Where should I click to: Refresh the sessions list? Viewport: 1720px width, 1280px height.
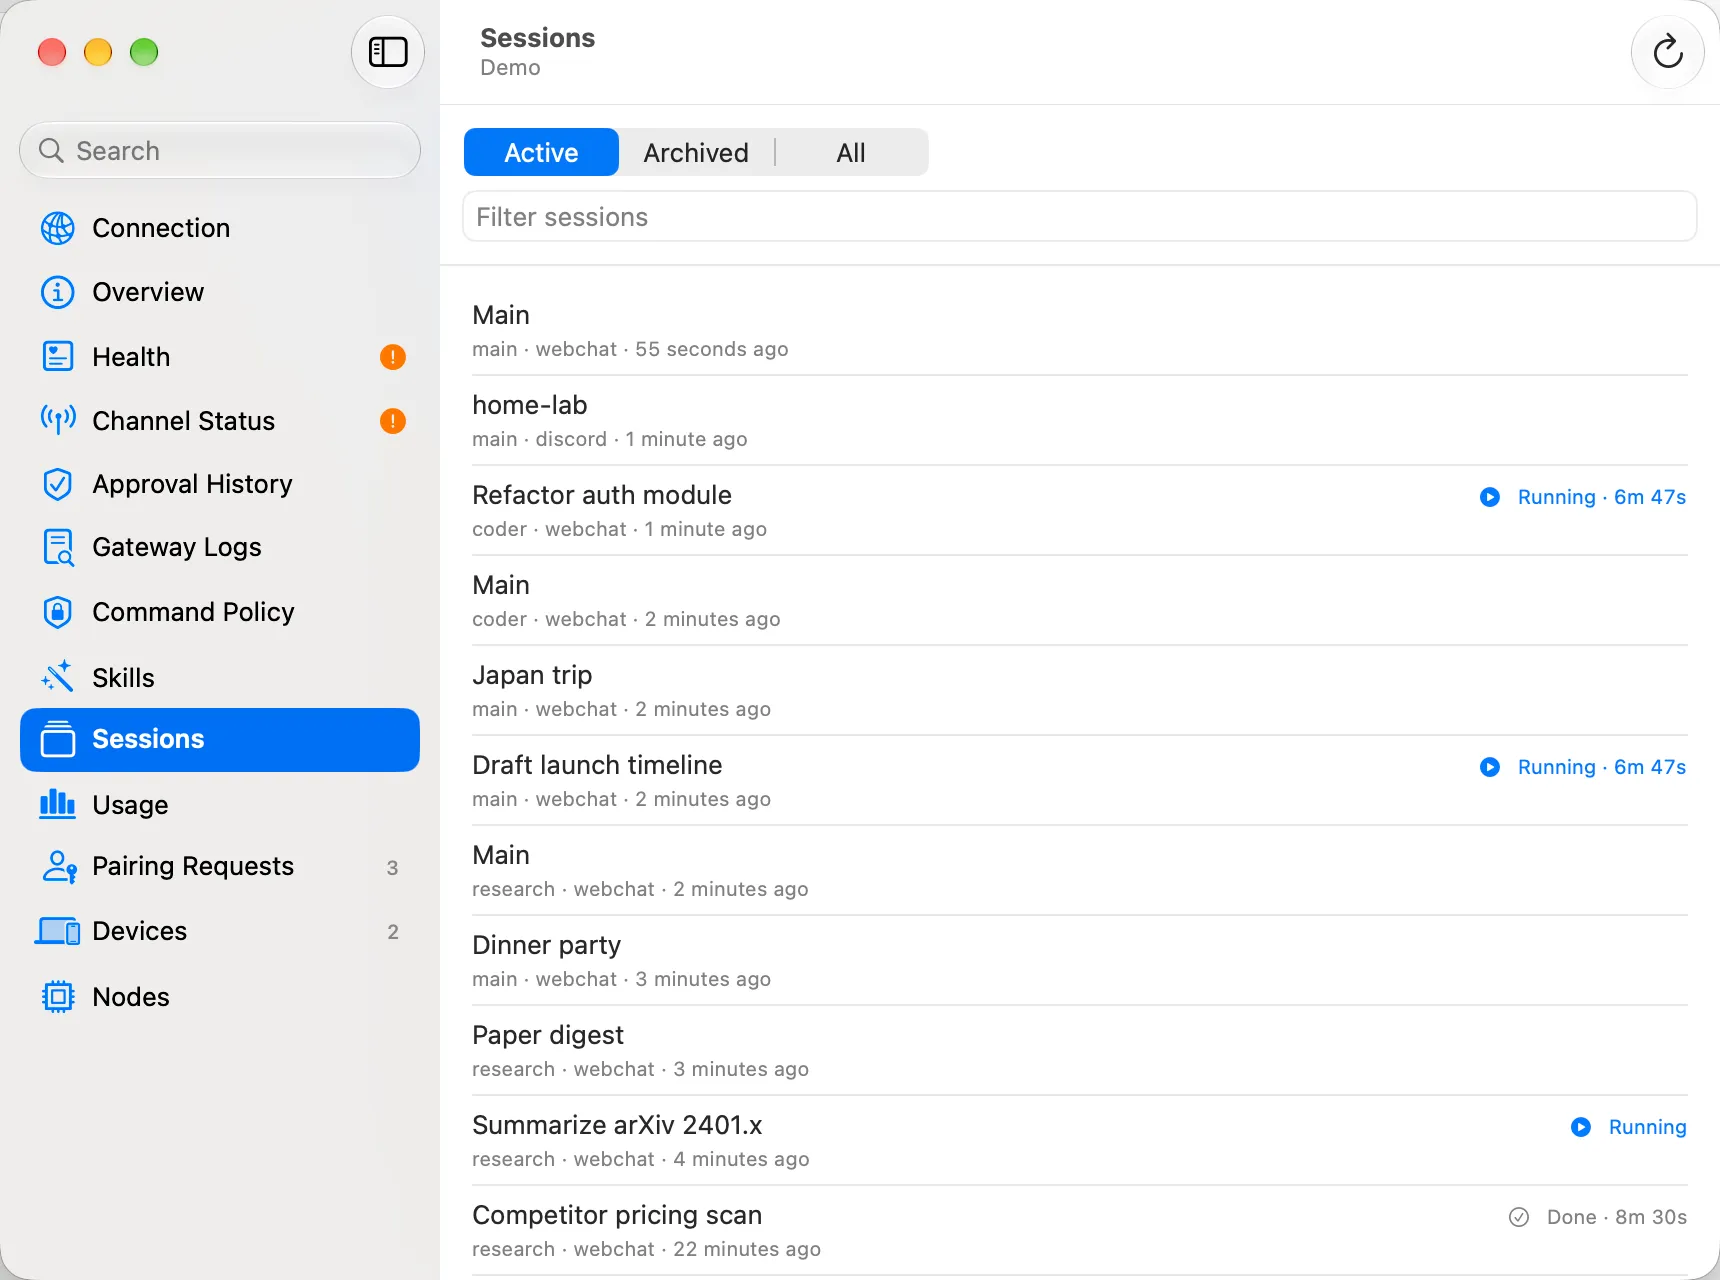pos(1667,52)
